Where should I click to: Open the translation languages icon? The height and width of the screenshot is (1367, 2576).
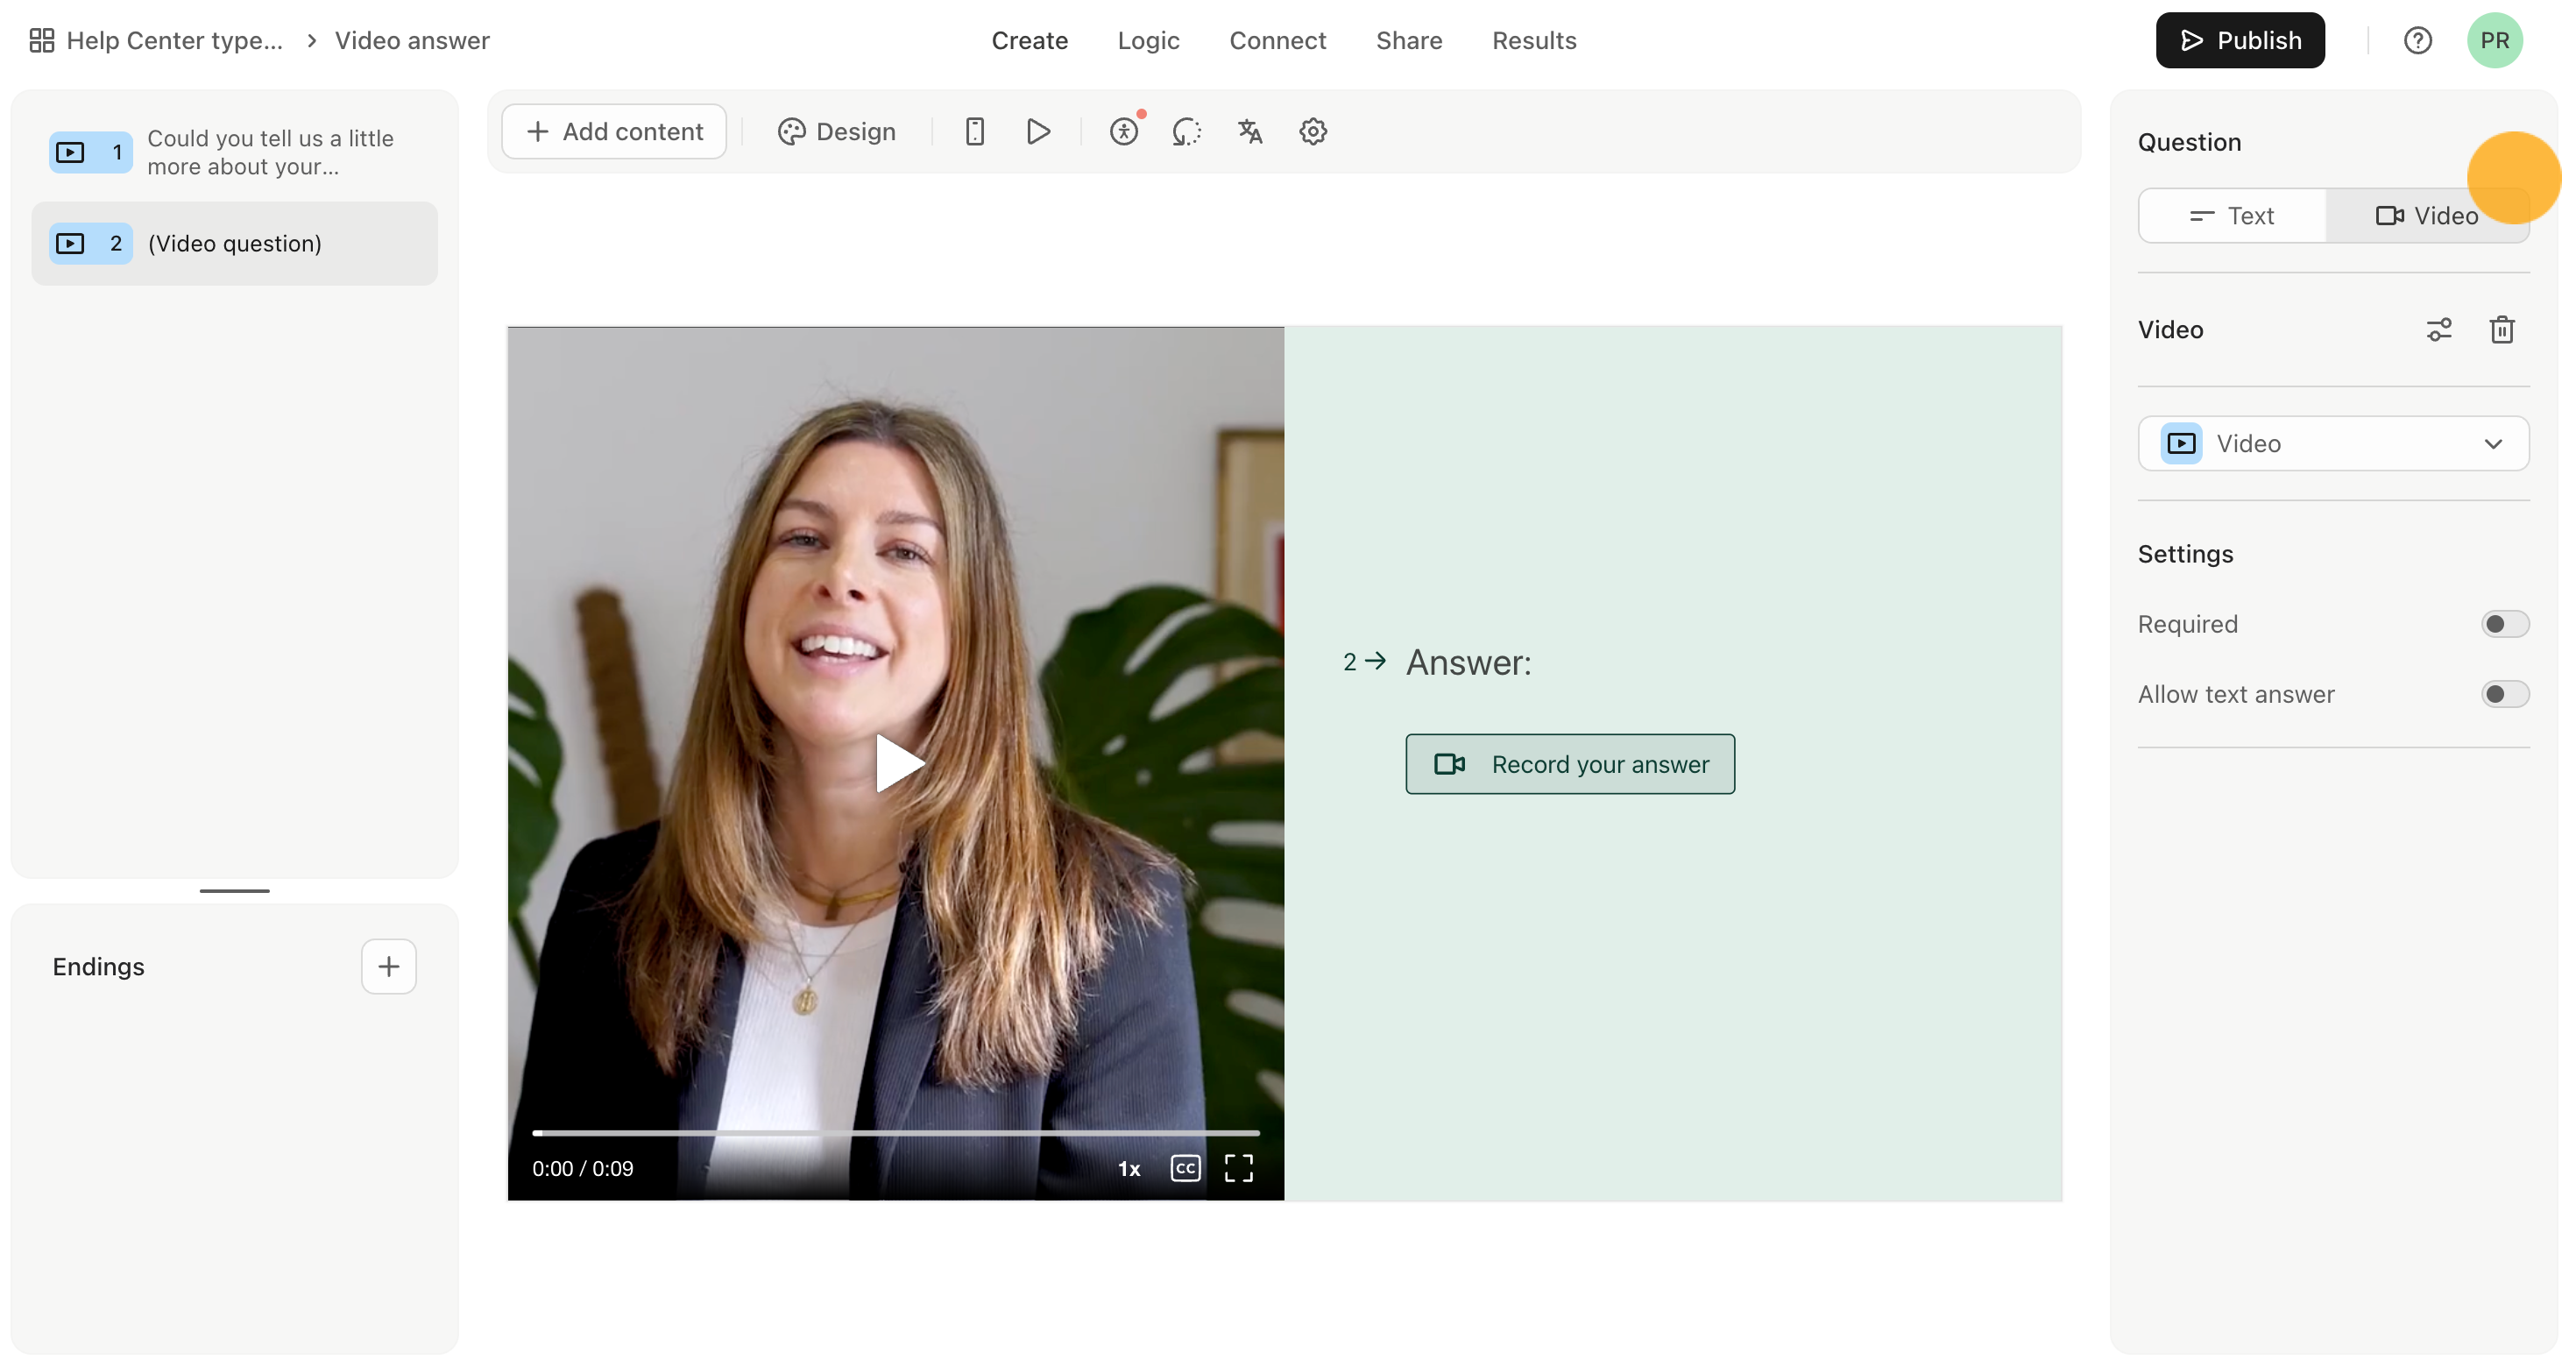(1250, 131)
